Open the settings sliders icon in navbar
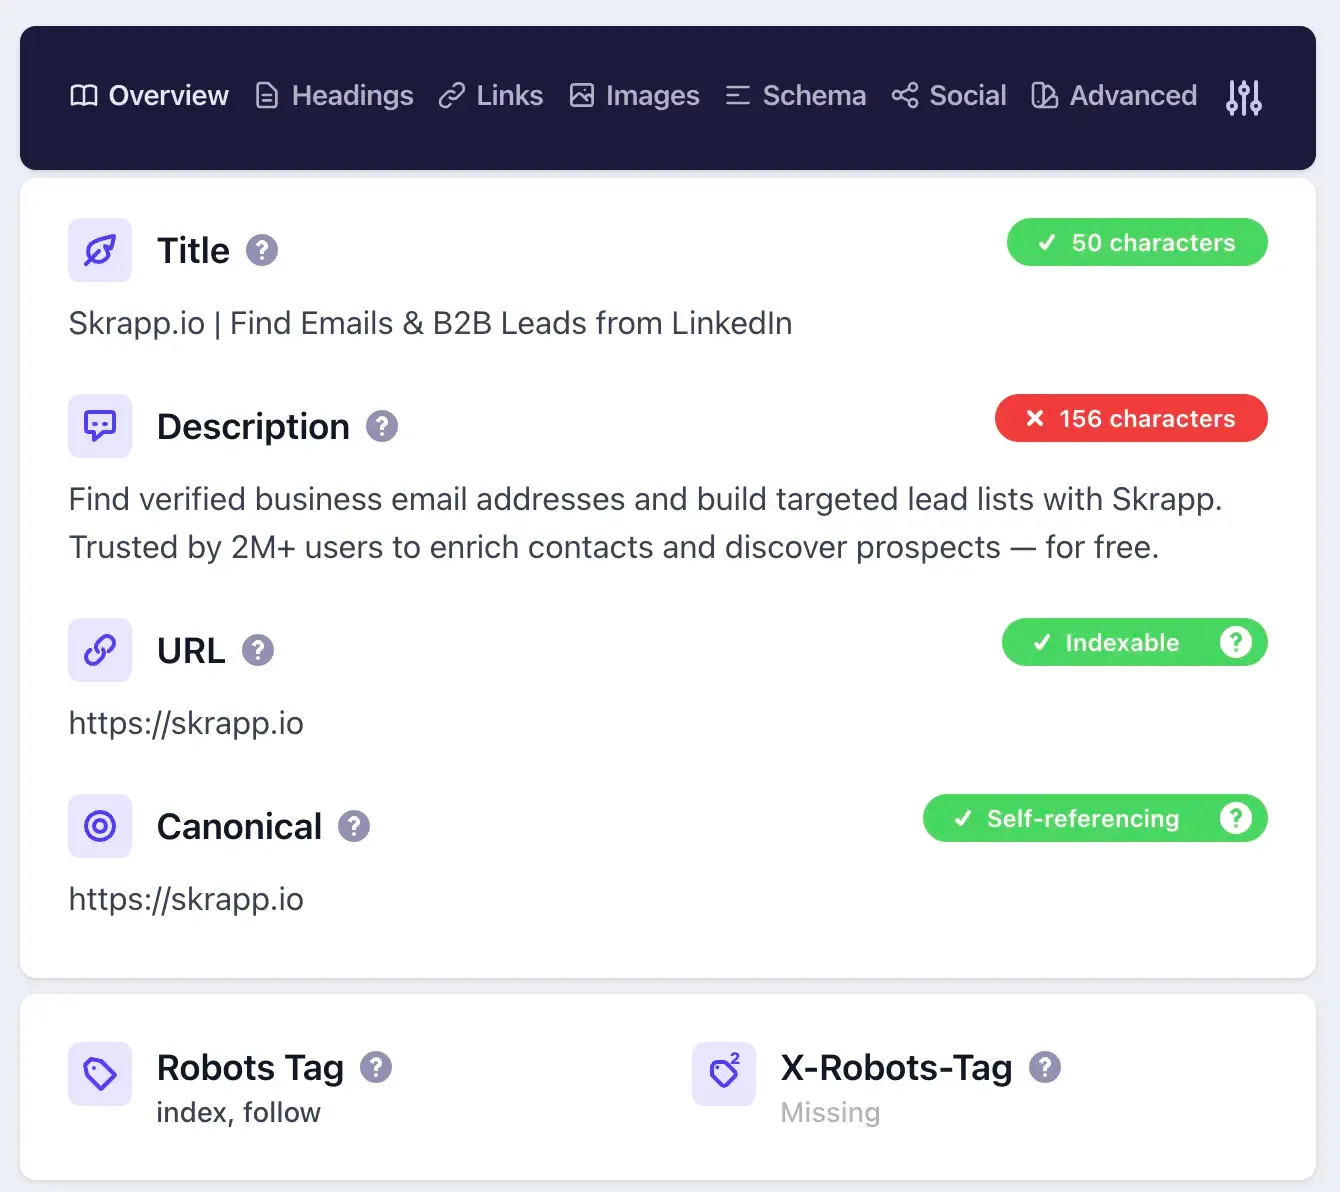The image size is (1340, 1192). (1243, 96)
